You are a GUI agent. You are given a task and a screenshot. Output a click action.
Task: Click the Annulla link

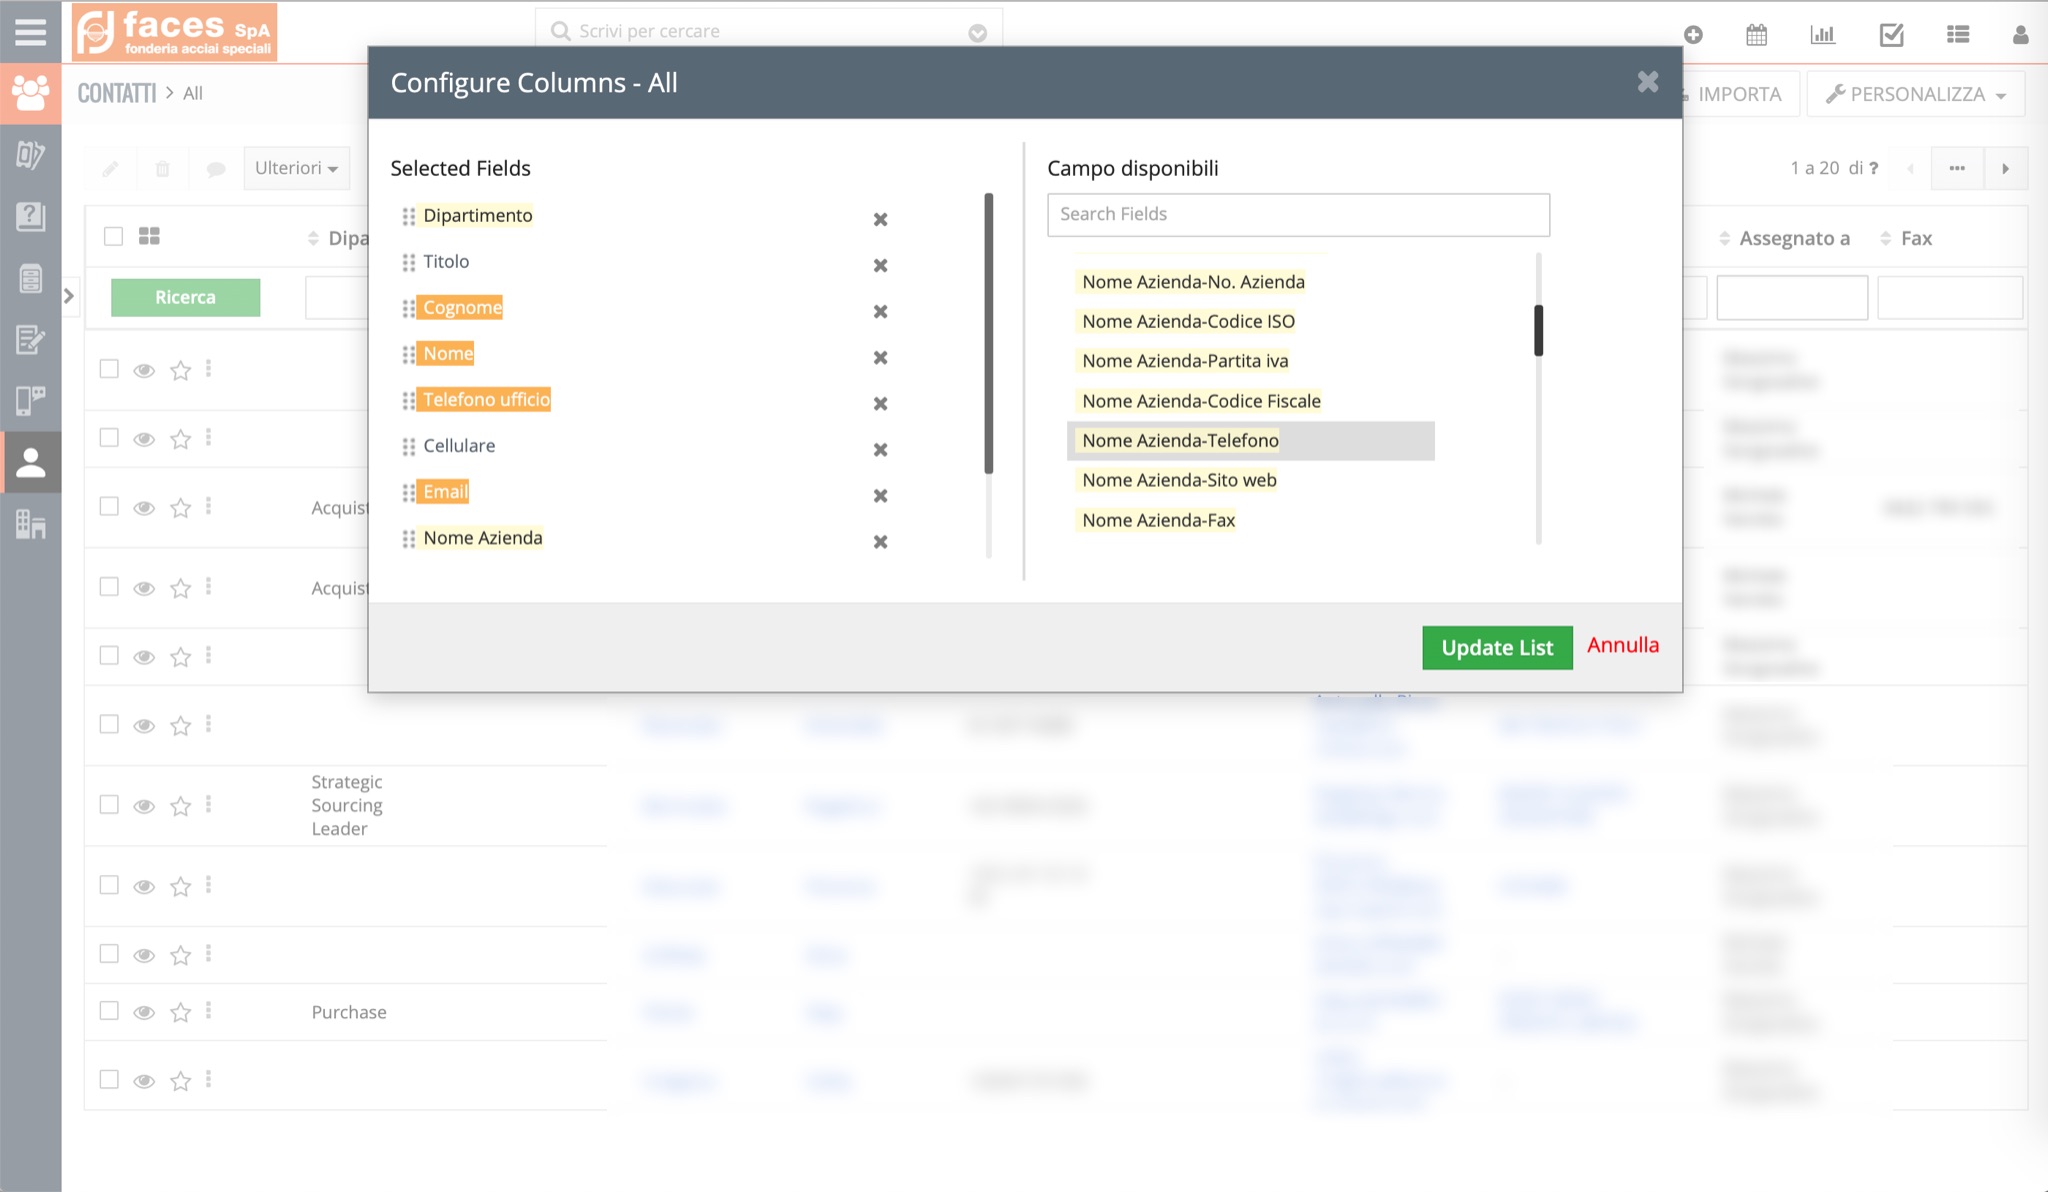1622,645
